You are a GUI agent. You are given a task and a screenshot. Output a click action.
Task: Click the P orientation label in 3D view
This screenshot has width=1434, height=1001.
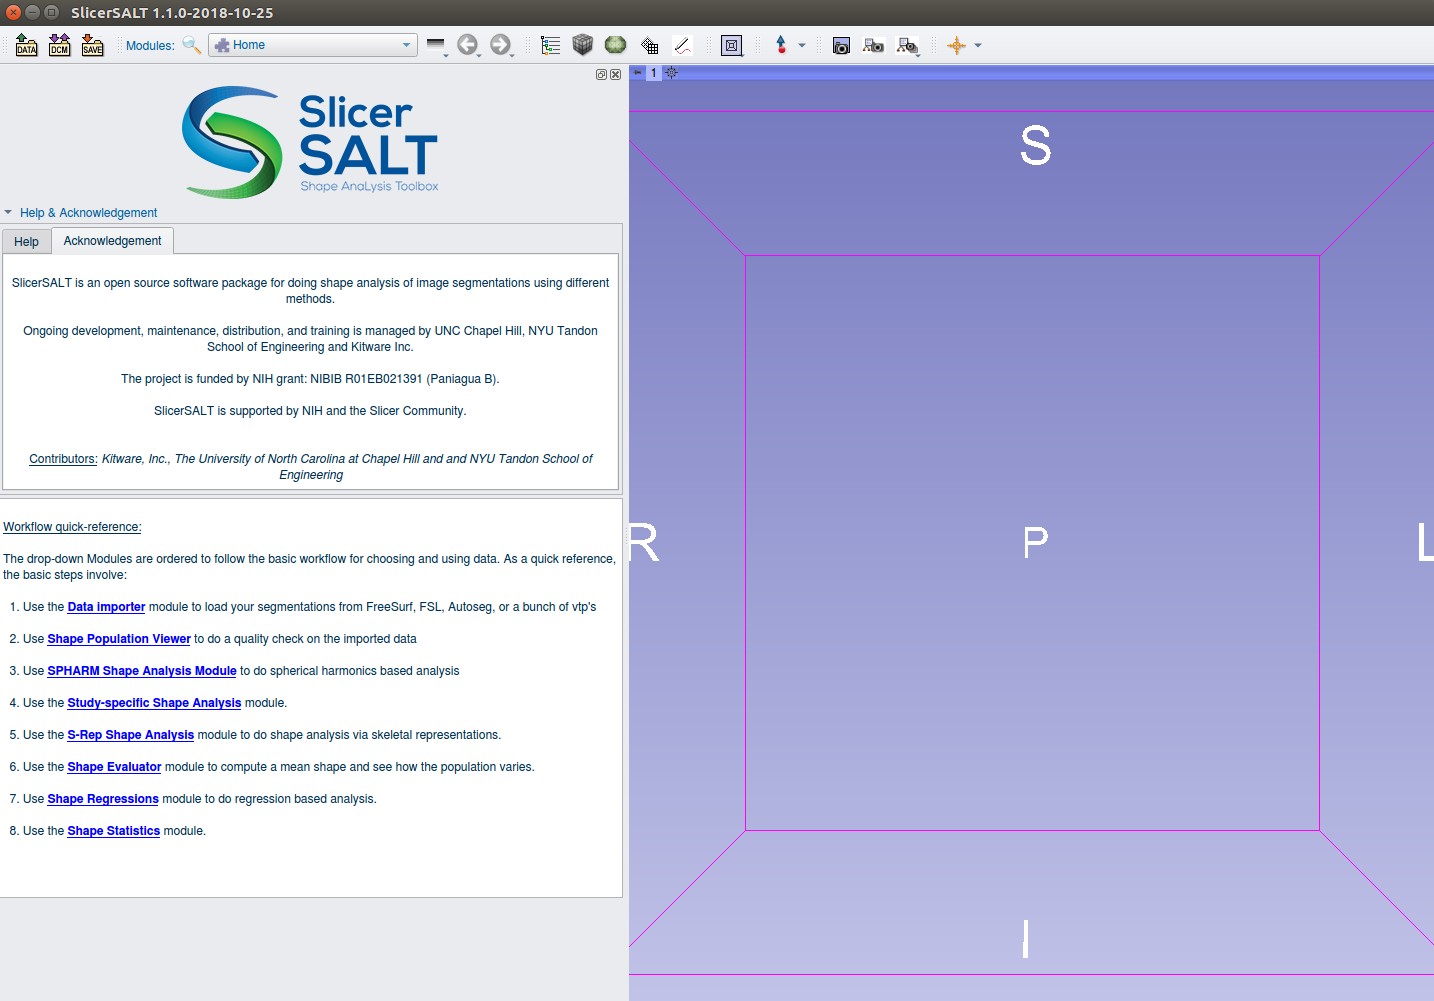coord(1035,542)
